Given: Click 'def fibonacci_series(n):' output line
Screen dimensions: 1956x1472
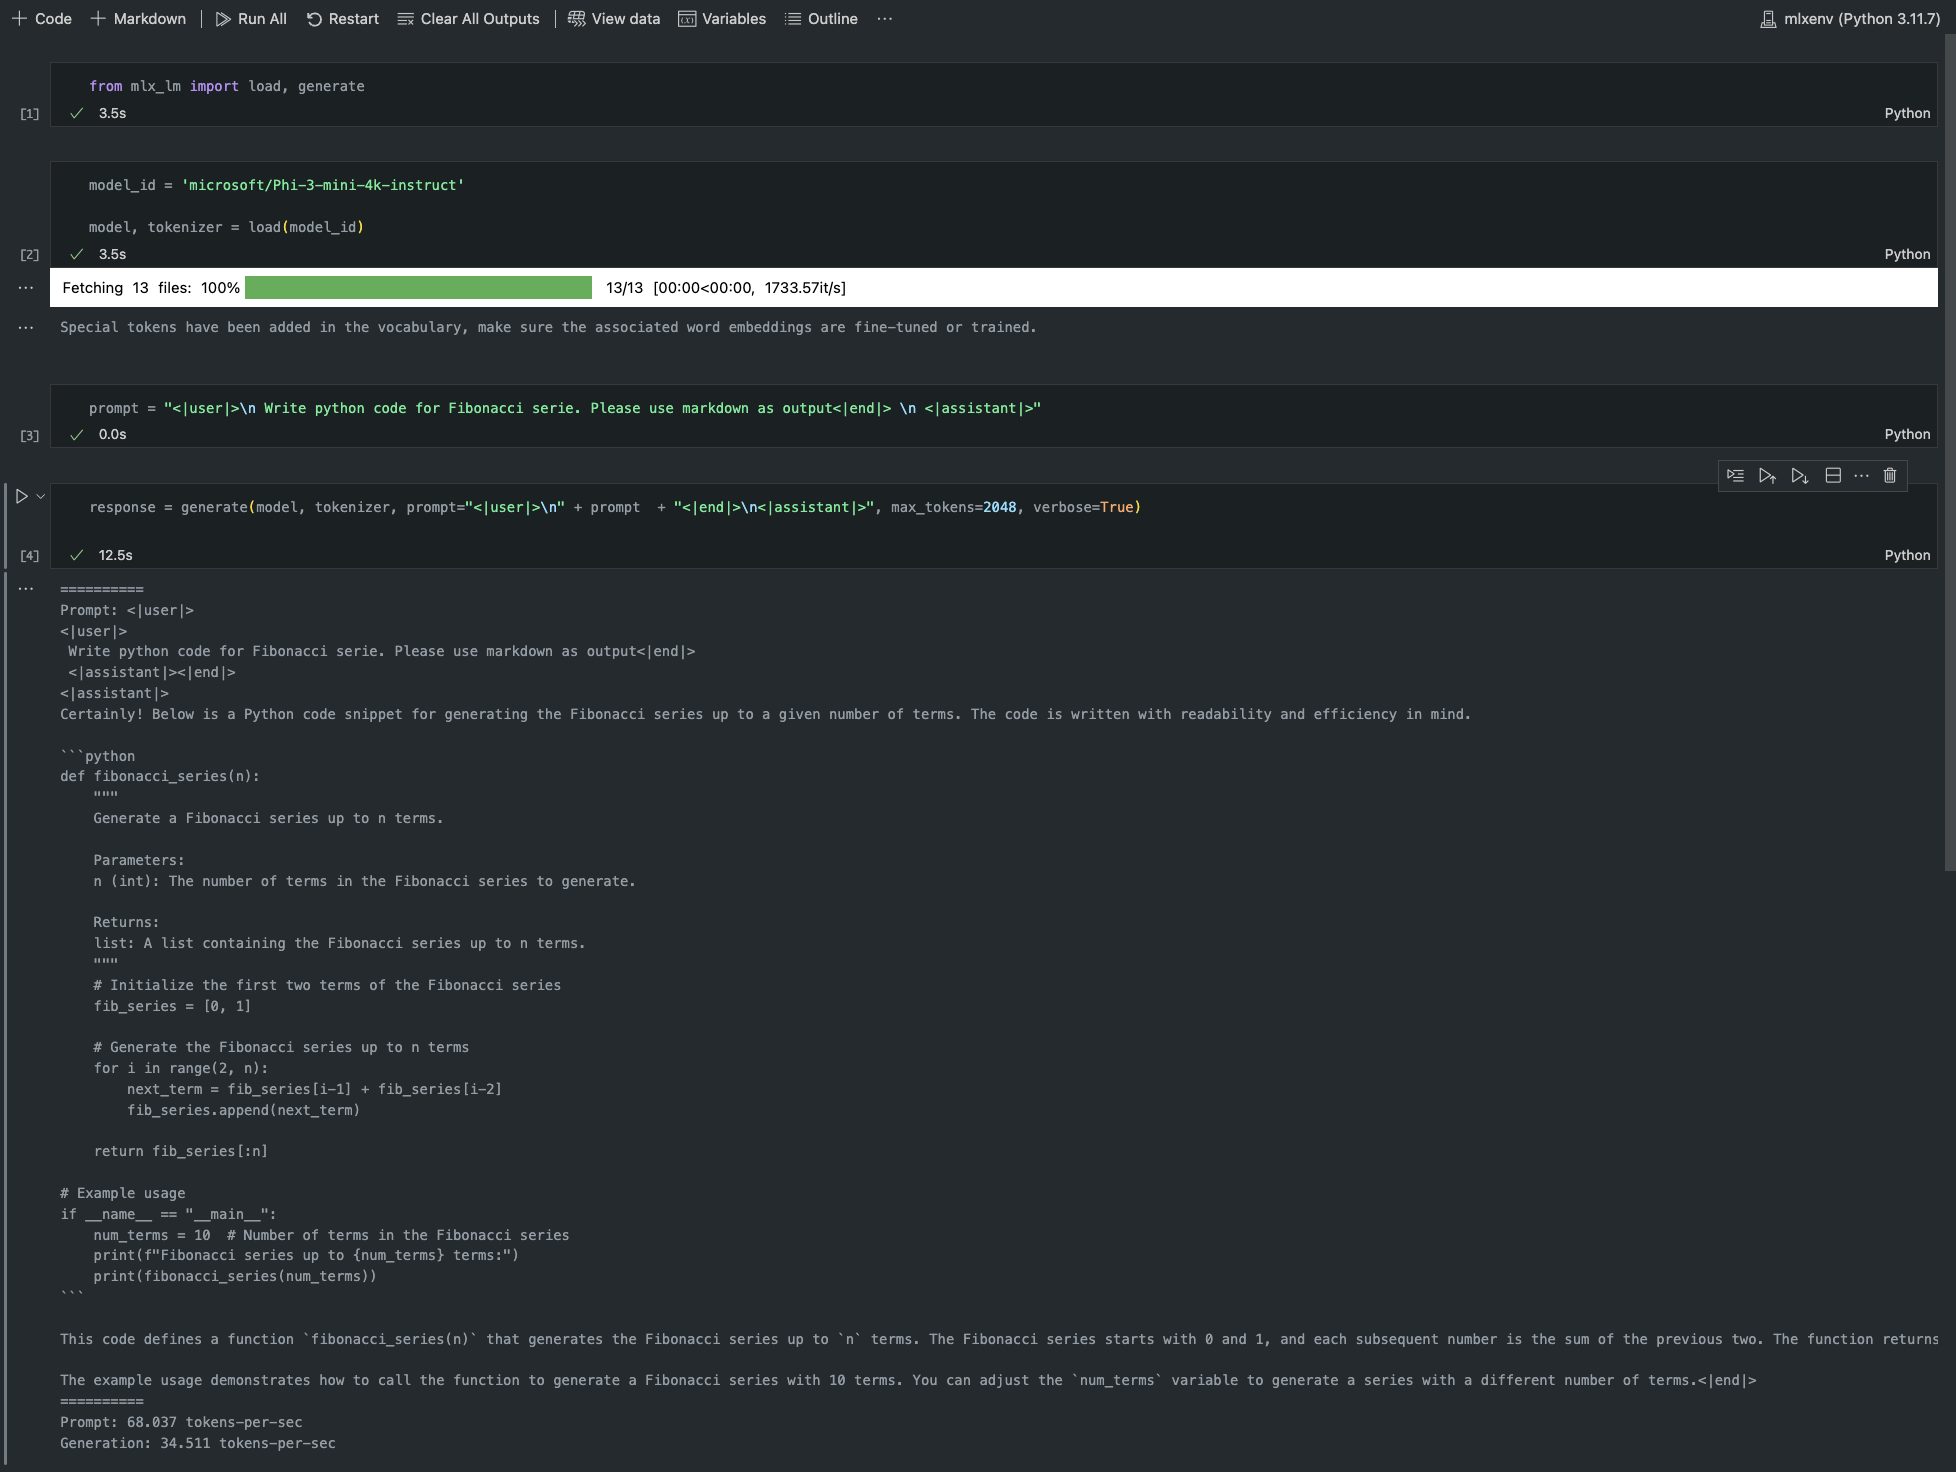Looking at the screenshot, I should coord(160,776).
